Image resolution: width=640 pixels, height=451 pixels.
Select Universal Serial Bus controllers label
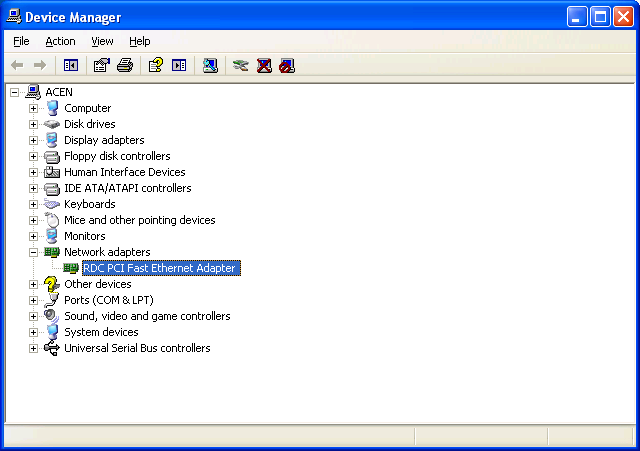[x=137, y=348]
